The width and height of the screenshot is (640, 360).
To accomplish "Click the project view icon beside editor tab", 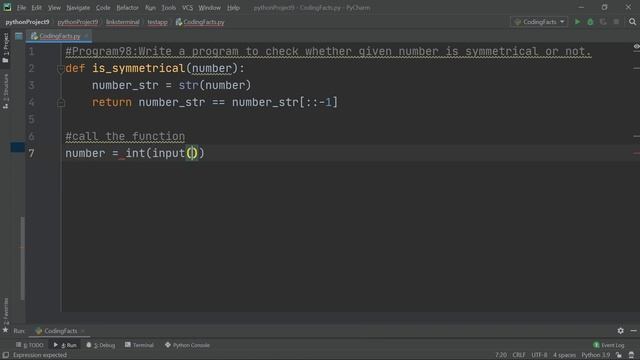I will 19,36.
